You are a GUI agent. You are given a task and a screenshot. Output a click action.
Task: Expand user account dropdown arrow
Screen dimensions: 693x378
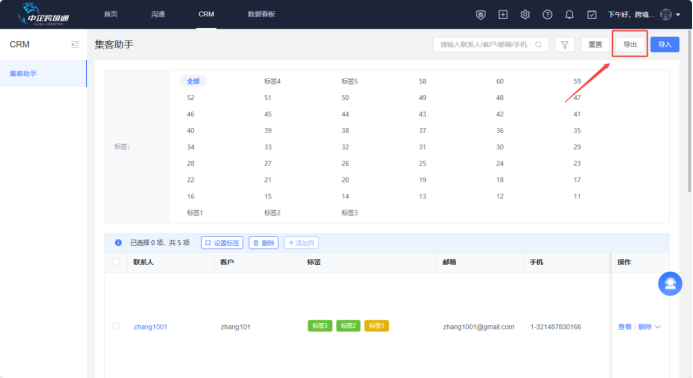[678, 15]
